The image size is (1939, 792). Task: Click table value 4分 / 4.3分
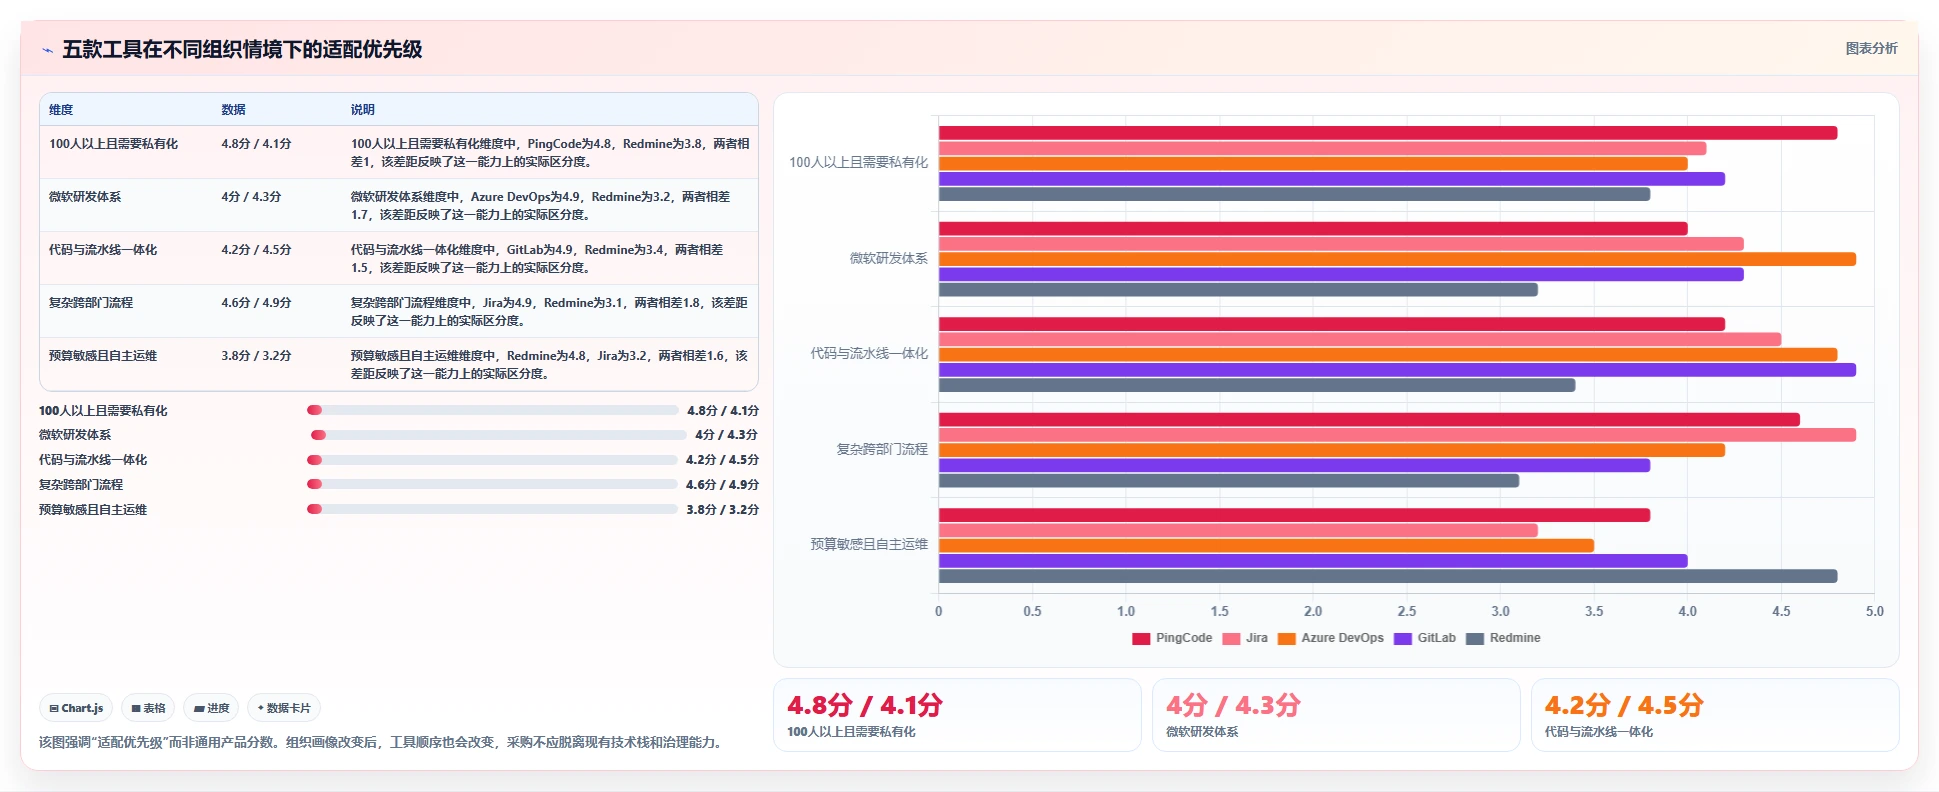point(251,197)
